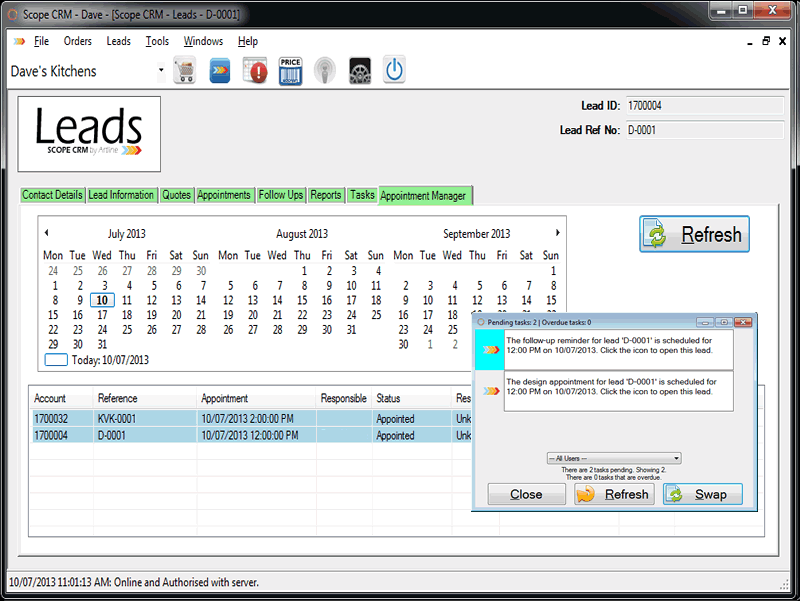Switch to the Quotes tab
The image size is (800, 601).
pyautogui.click(x=176, y=195)
